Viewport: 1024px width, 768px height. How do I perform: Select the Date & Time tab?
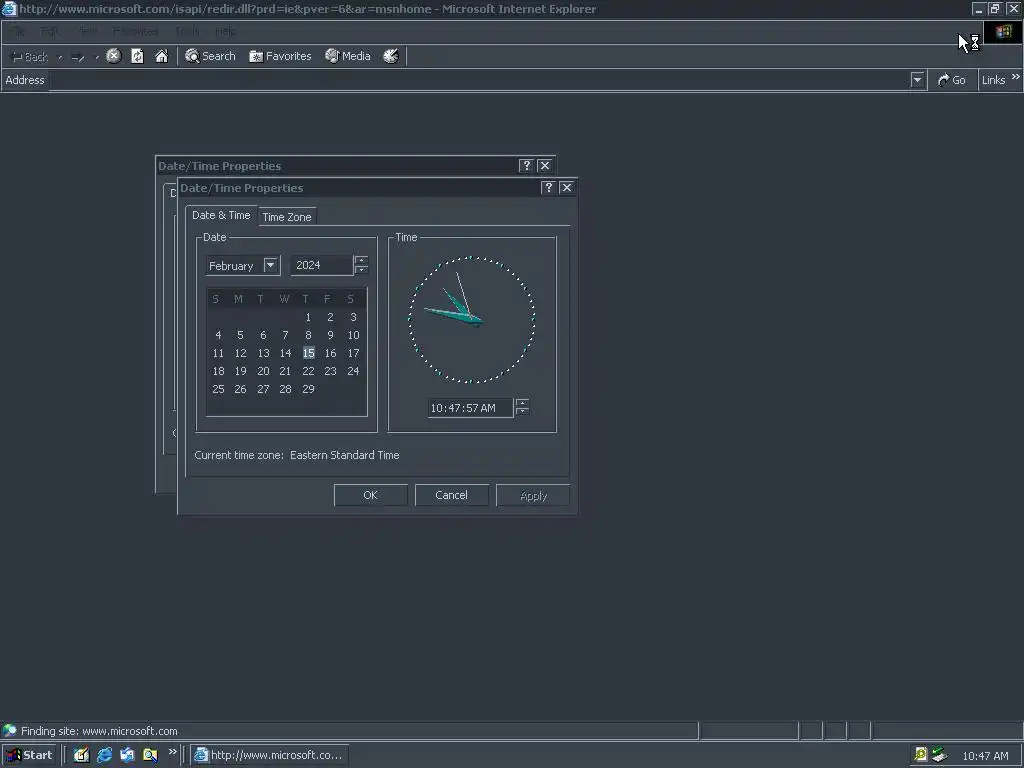point(221,215)
